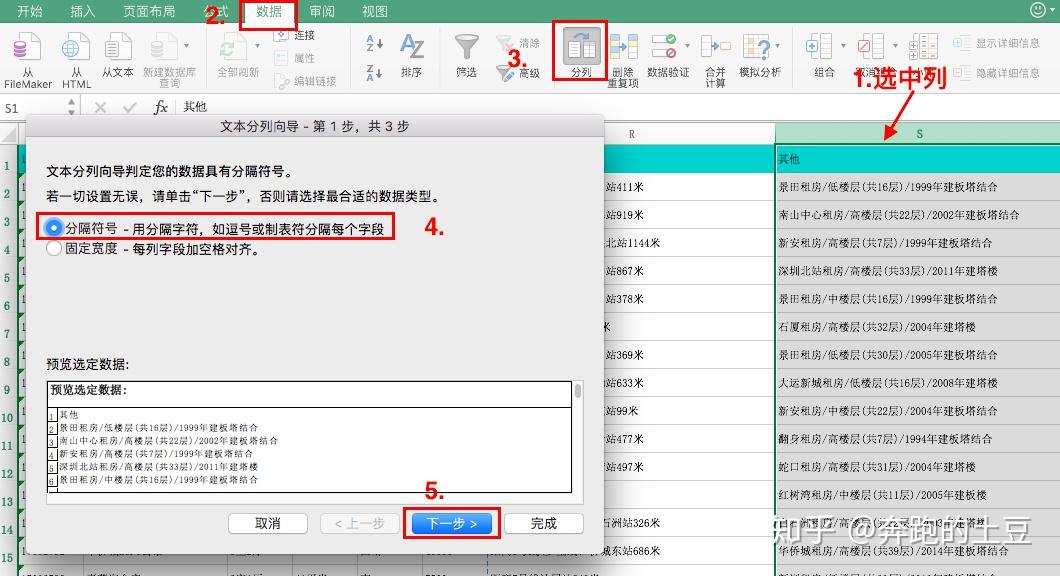Open the What-If Analysis dropdown arrow
Image resolution: width=1060 pixels, height=576 pixels.
click(777, 46)
